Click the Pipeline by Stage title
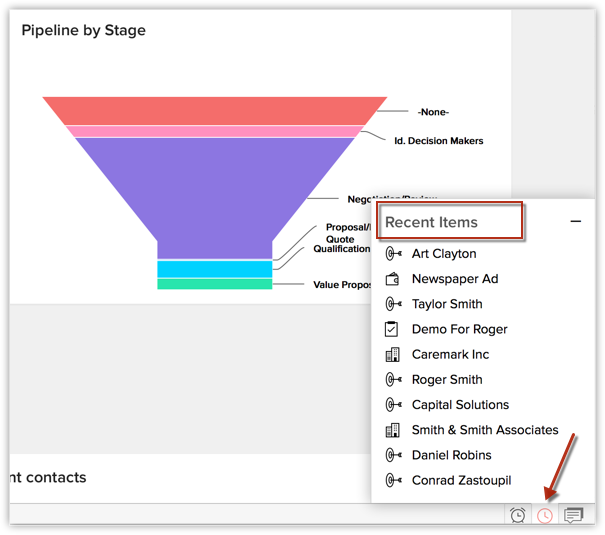The height and width of the screenshot is (535, 605). [84, 31]
